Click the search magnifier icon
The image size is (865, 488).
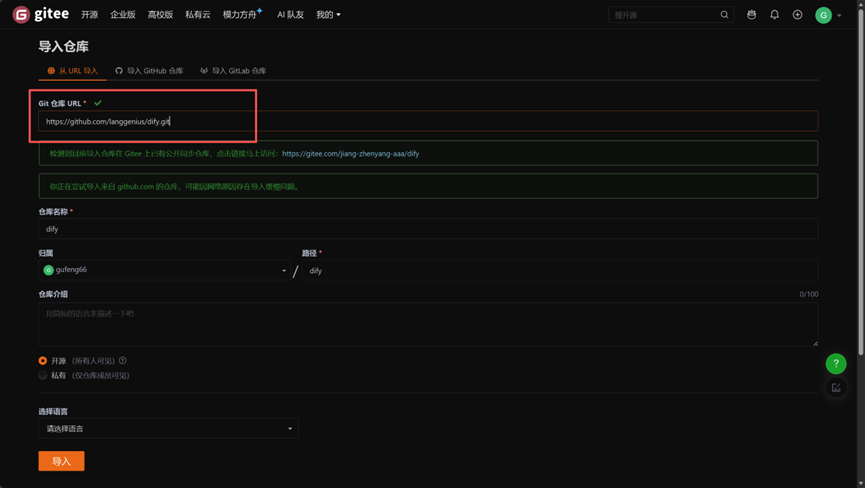724,15
